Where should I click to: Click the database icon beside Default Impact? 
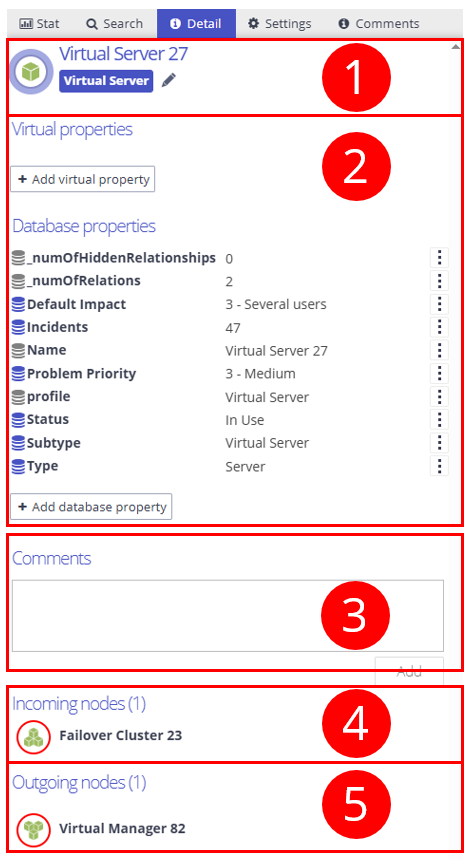coord(18,304)
